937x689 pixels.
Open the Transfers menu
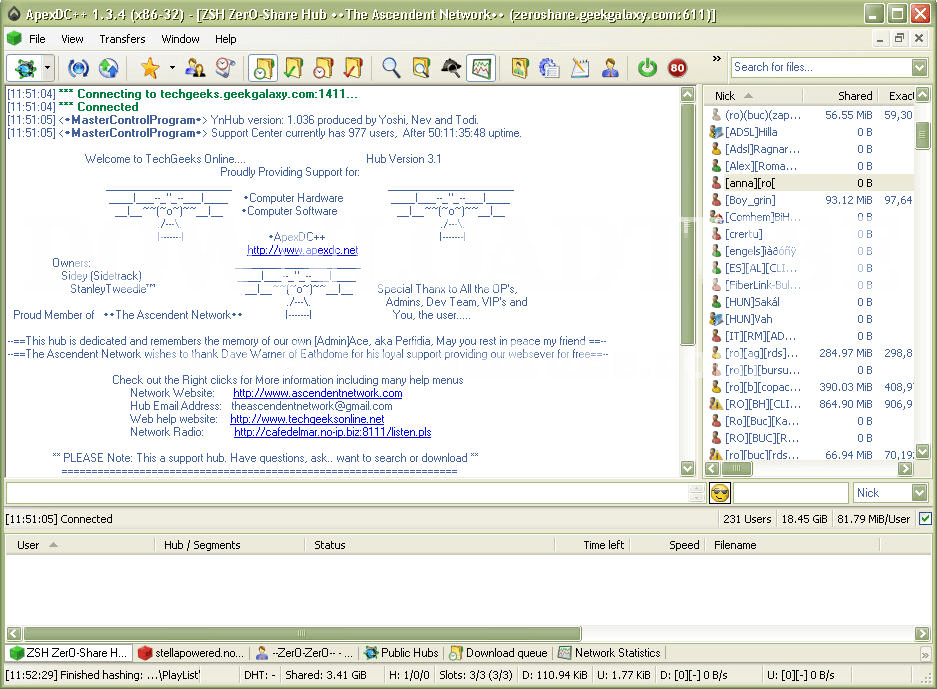coord(122,39)
